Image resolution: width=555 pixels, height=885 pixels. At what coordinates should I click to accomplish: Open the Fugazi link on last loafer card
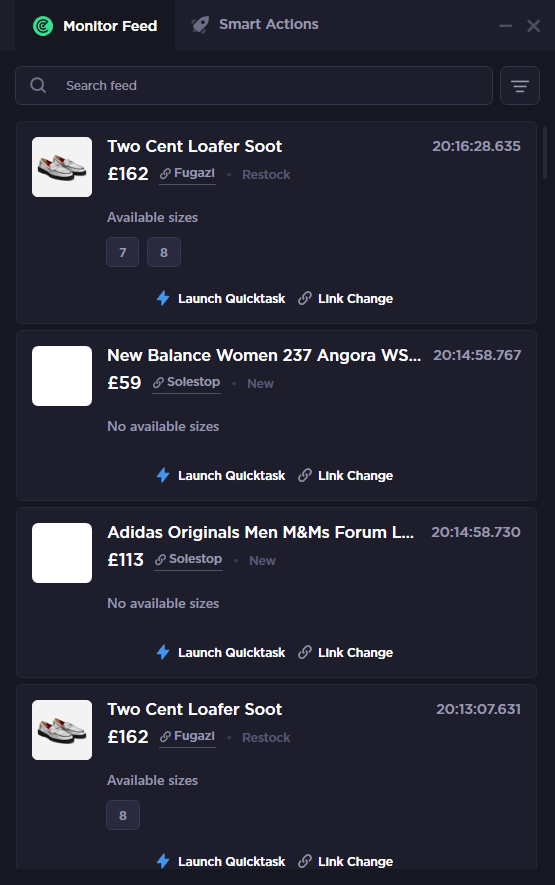(x=187, y=737)
